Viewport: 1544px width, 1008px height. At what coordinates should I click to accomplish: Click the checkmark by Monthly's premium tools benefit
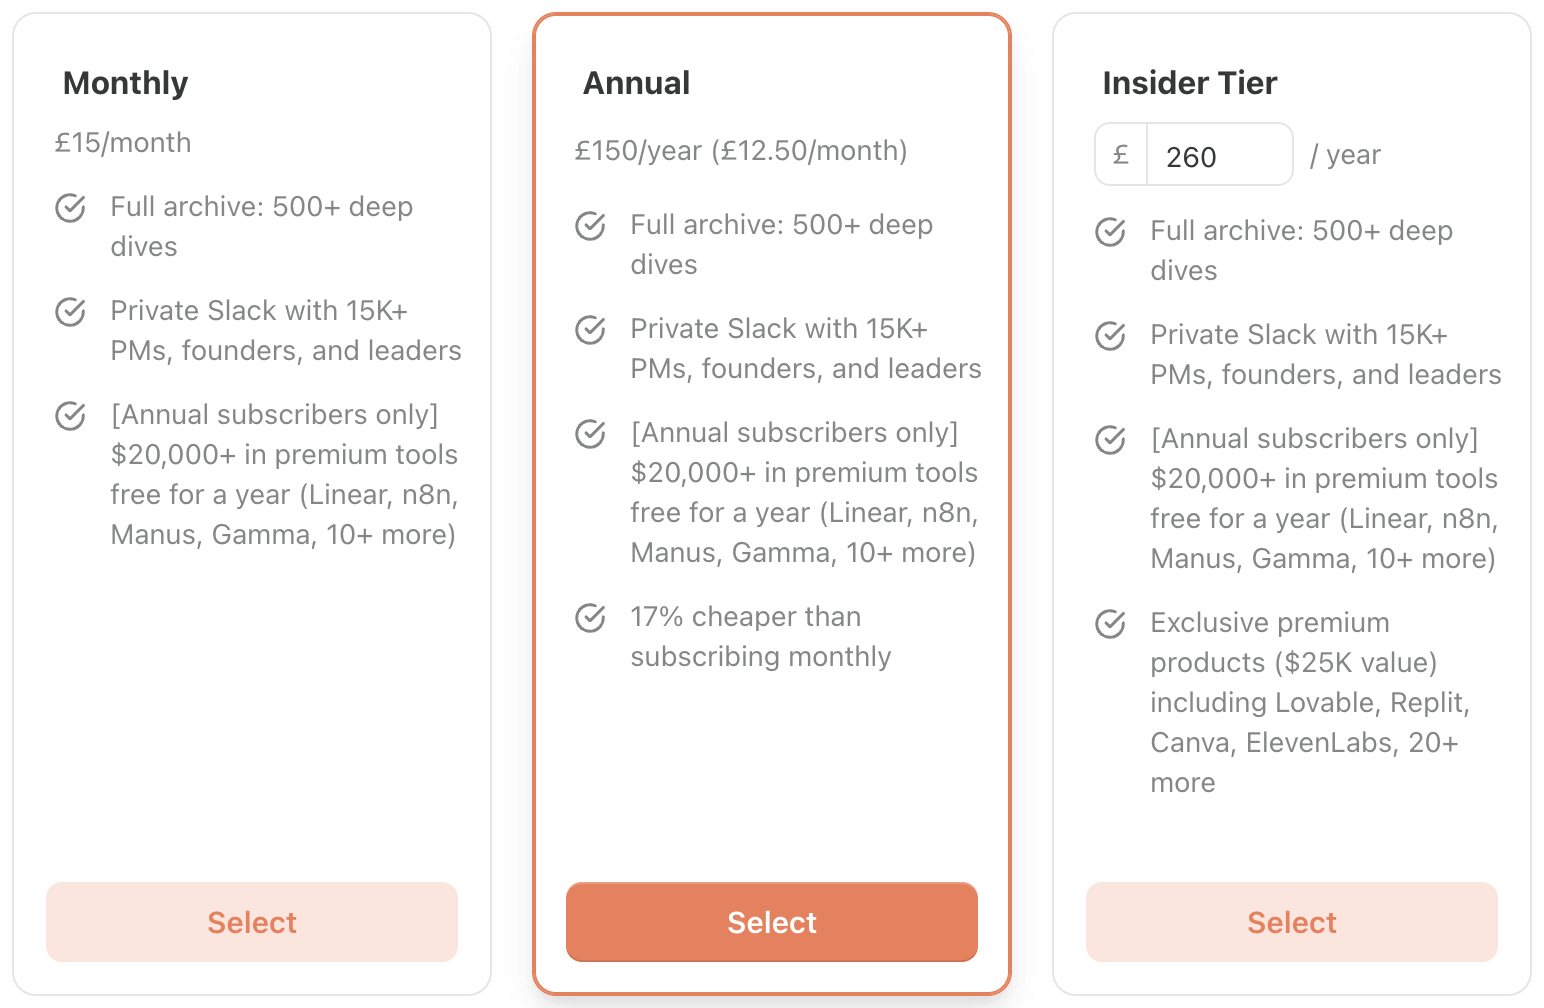click(x=70, y=416)
